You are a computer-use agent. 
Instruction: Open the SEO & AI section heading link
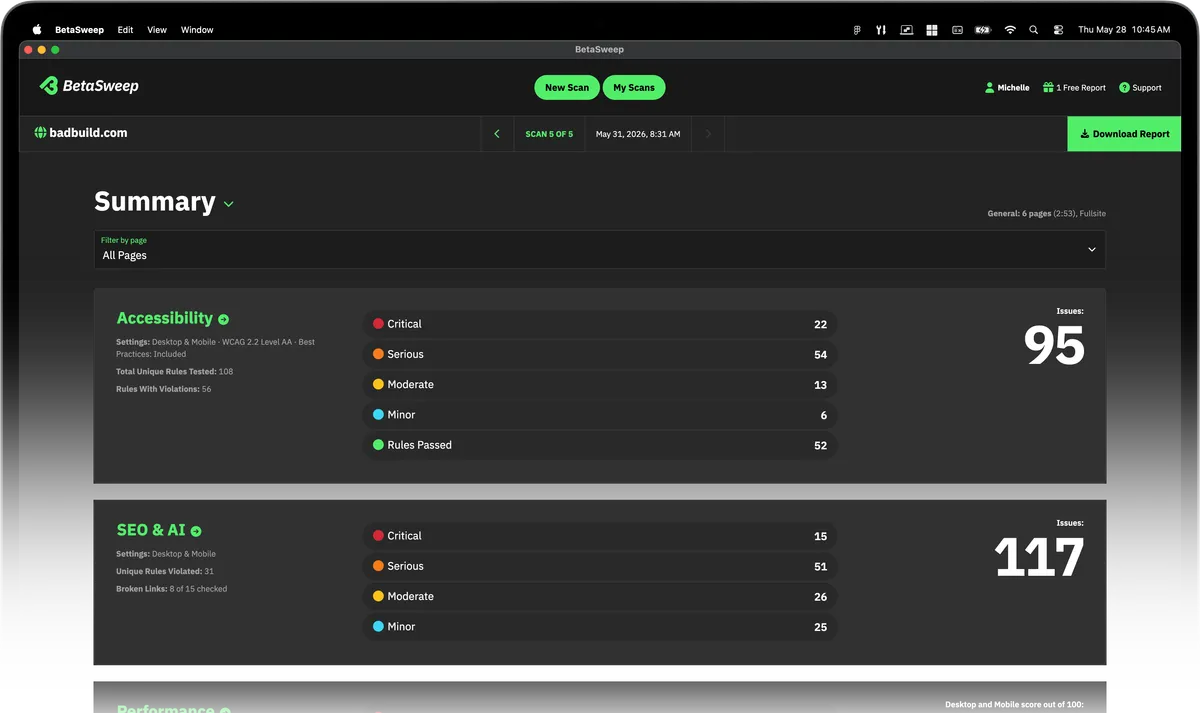[x=151, y=530]
